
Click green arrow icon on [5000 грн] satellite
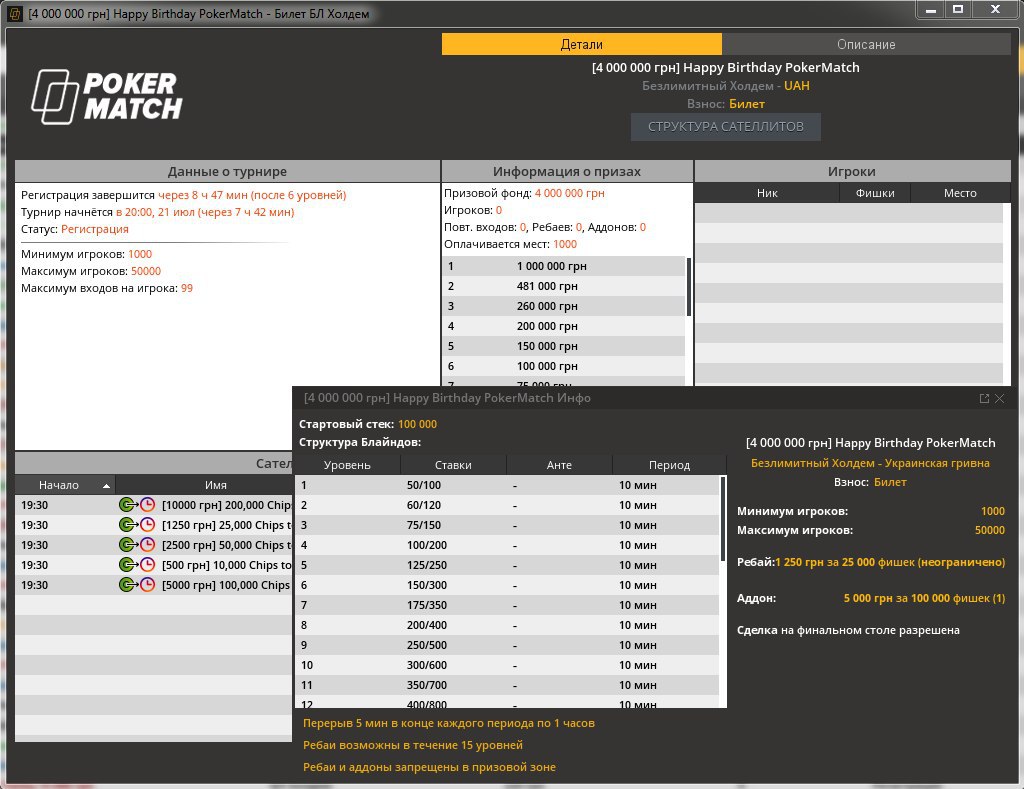(127, 585)
